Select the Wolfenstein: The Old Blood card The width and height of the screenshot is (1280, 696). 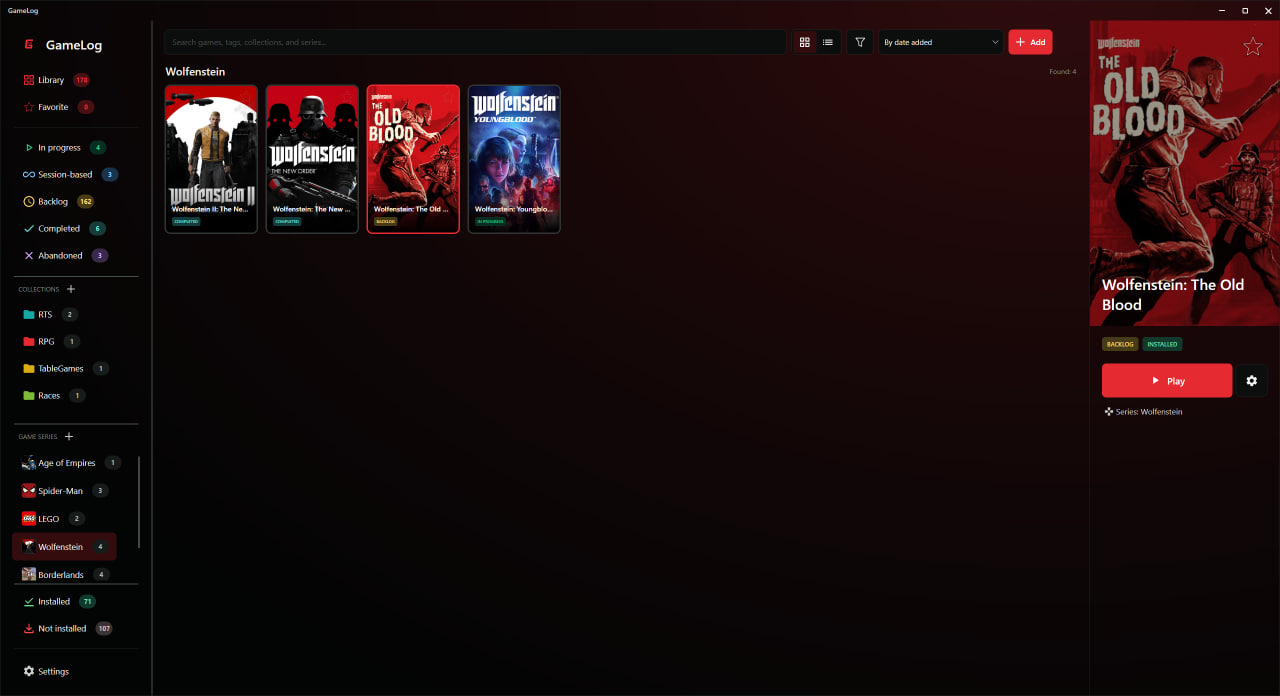click(413, 159)
